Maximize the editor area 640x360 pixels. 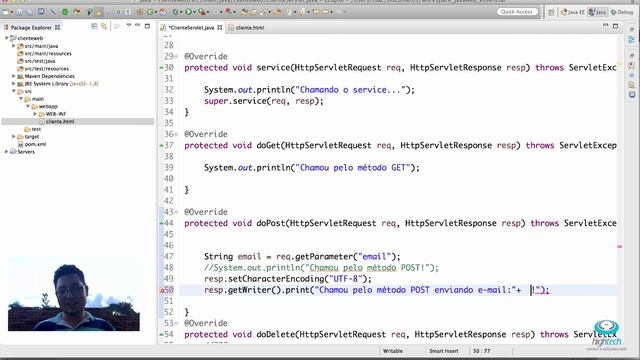point(616,26)
